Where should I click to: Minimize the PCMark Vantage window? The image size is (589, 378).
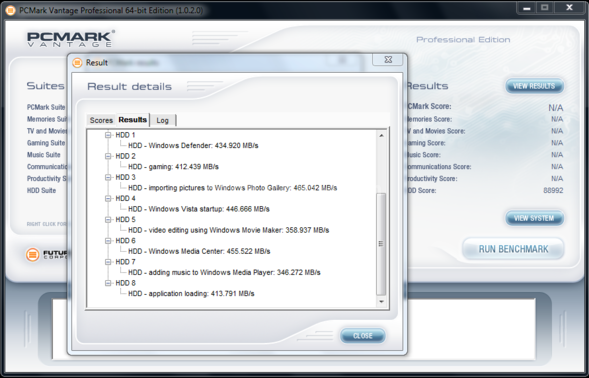tap(527, 8)
